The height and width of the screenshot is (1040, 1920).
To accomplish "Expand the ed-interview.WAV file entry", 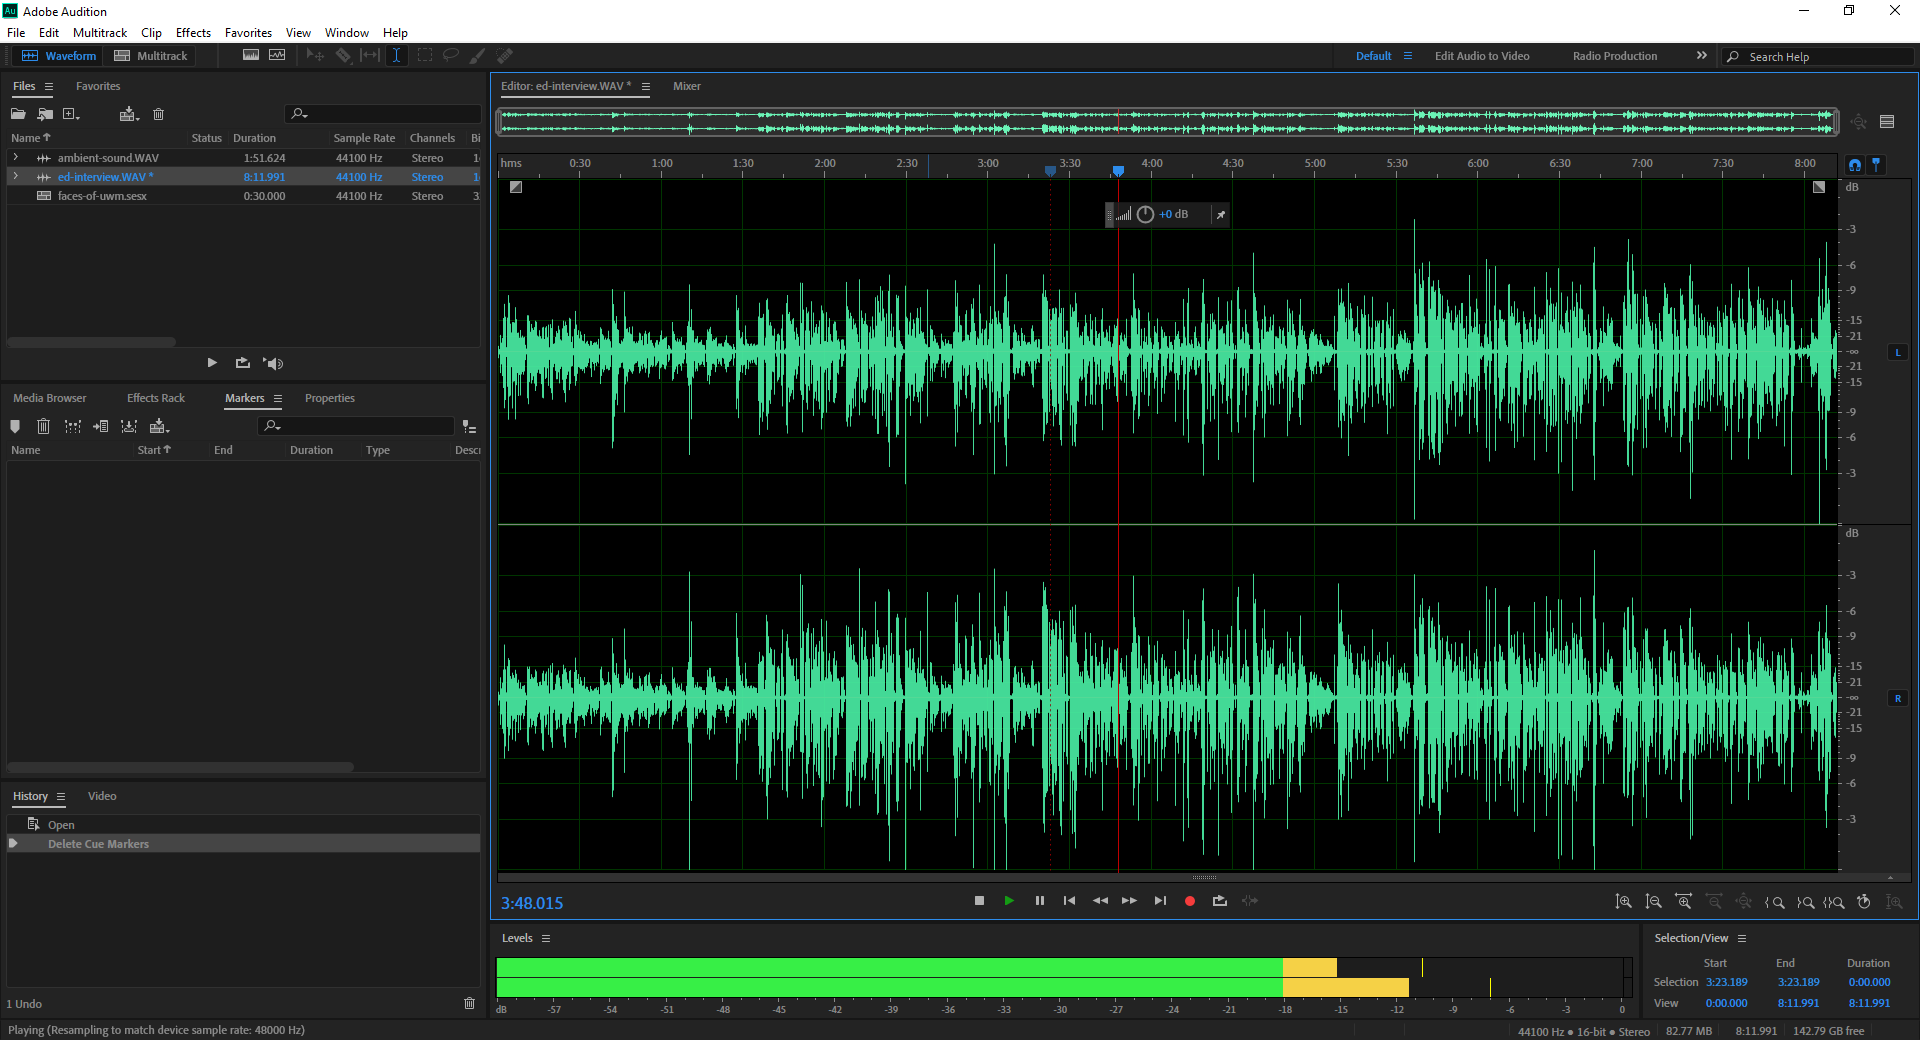I will coord(15,177).
